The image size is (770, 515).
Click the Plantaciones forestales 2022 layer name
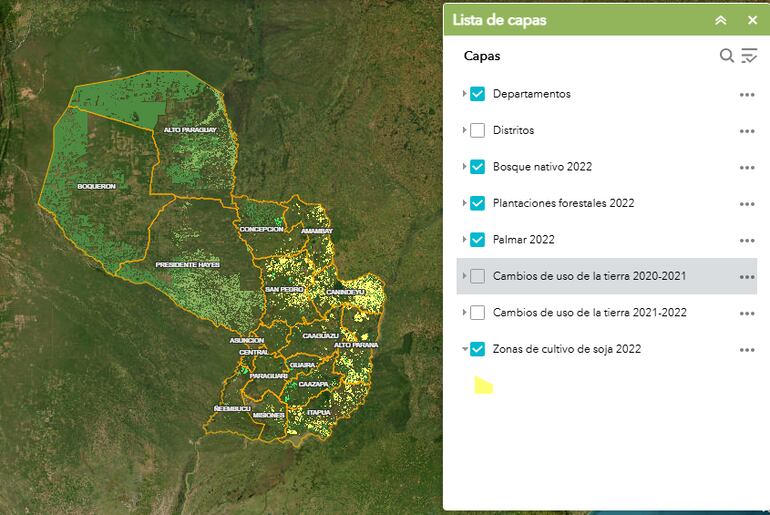563,203
